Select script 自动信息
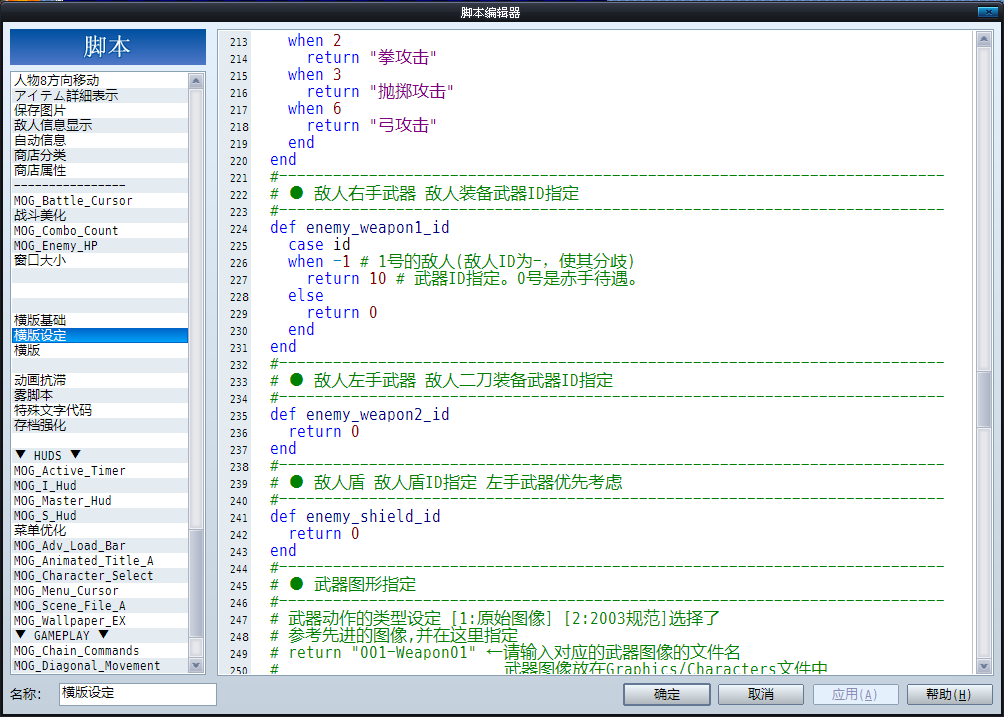Image resolution: width=1004 pixels, height=717 pixels. pos(100,140)
